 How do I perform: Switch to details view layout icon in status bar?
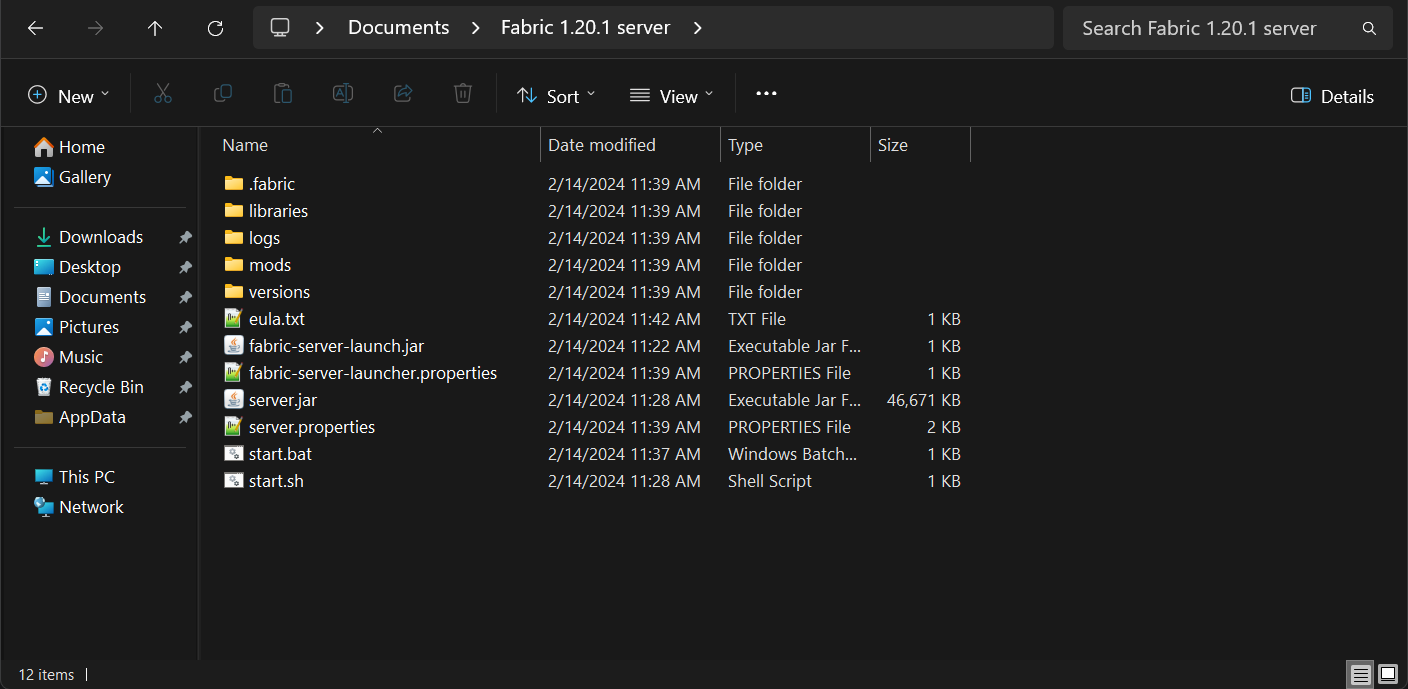coord(1361,675)
